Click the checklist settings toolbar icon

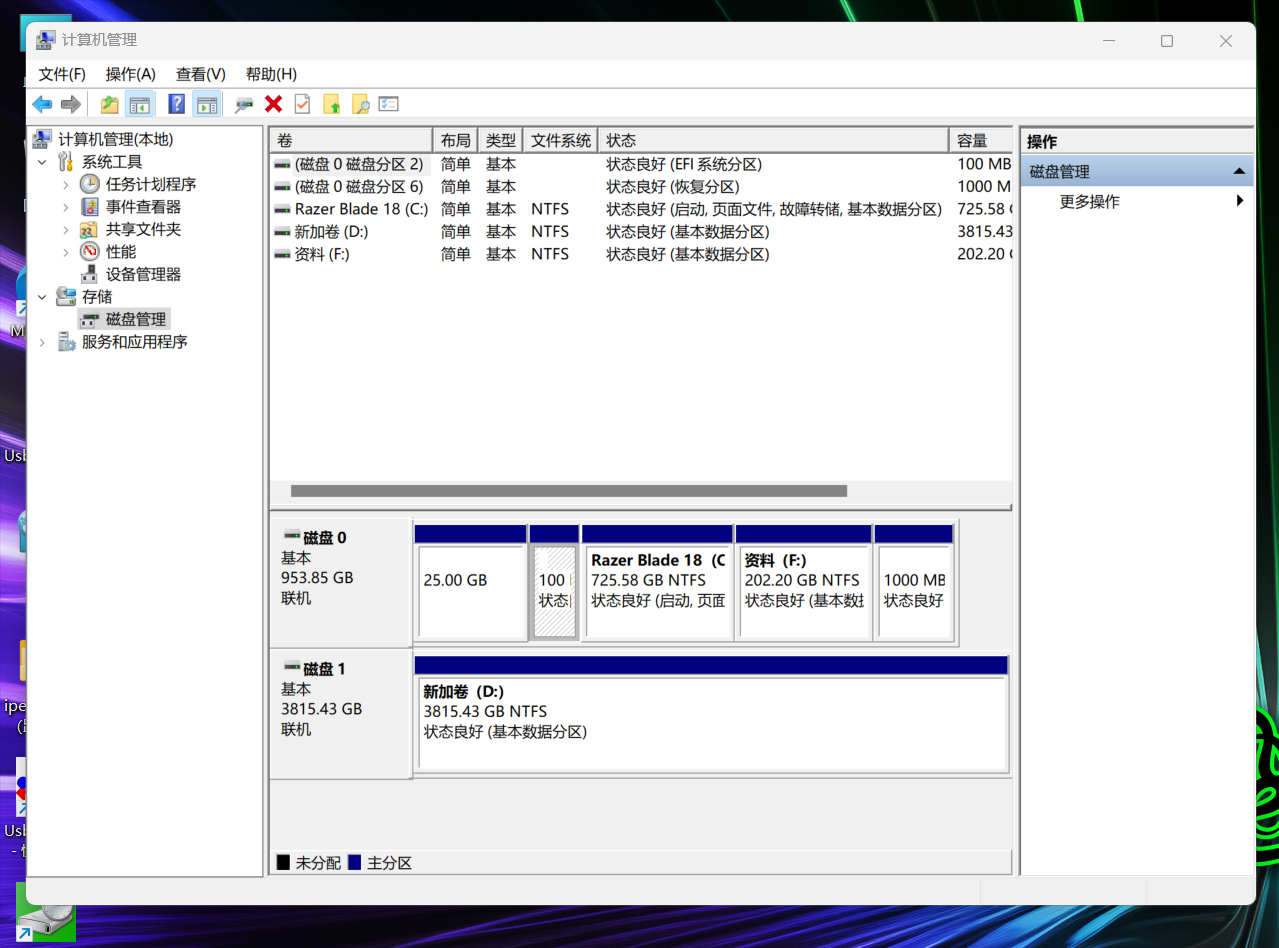pyautogui.click(x=389, y=104)
